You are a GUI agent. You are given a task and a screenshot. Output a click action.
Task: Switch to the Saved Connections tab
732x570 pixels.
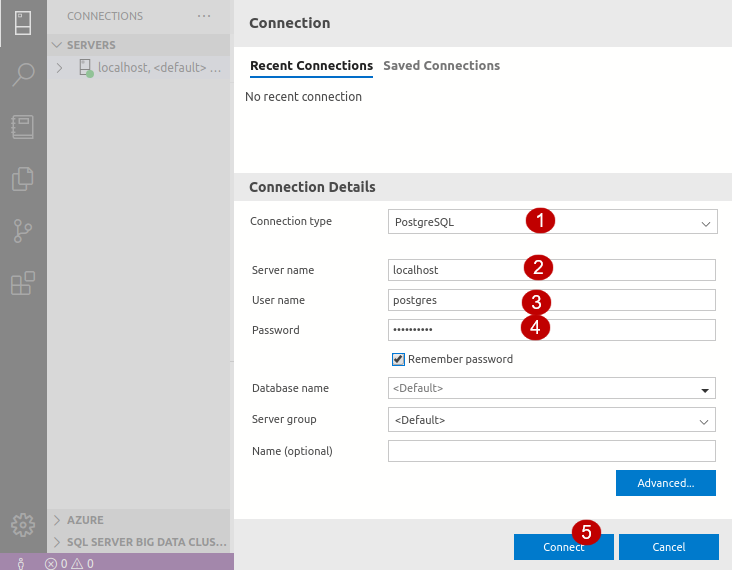441,66
